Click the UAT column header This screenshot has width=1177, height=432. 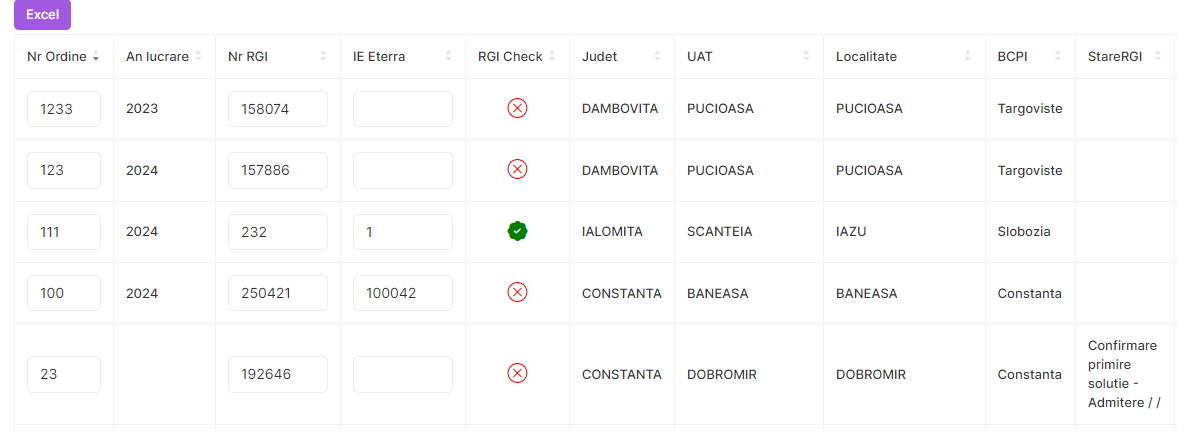click(699, 57)
